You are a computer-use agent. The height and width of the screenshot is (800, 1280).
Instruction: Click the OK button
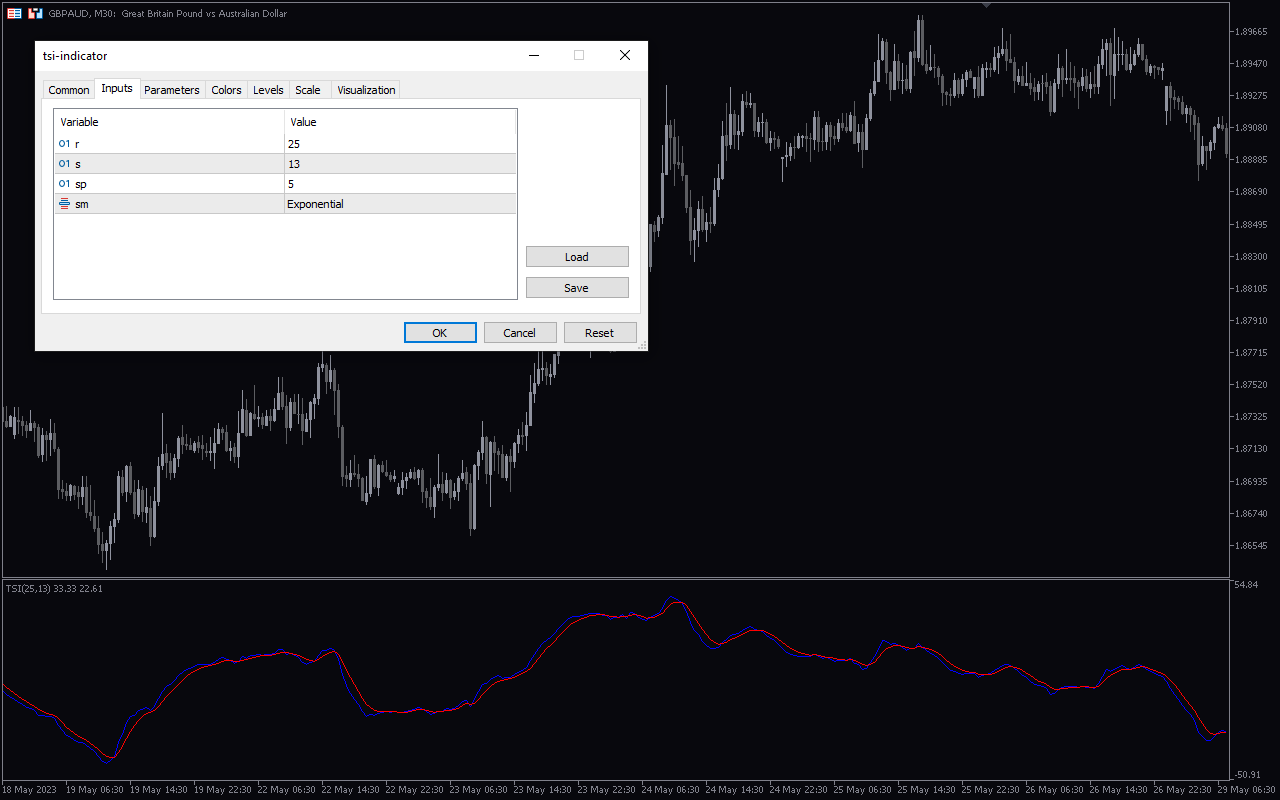440,333
